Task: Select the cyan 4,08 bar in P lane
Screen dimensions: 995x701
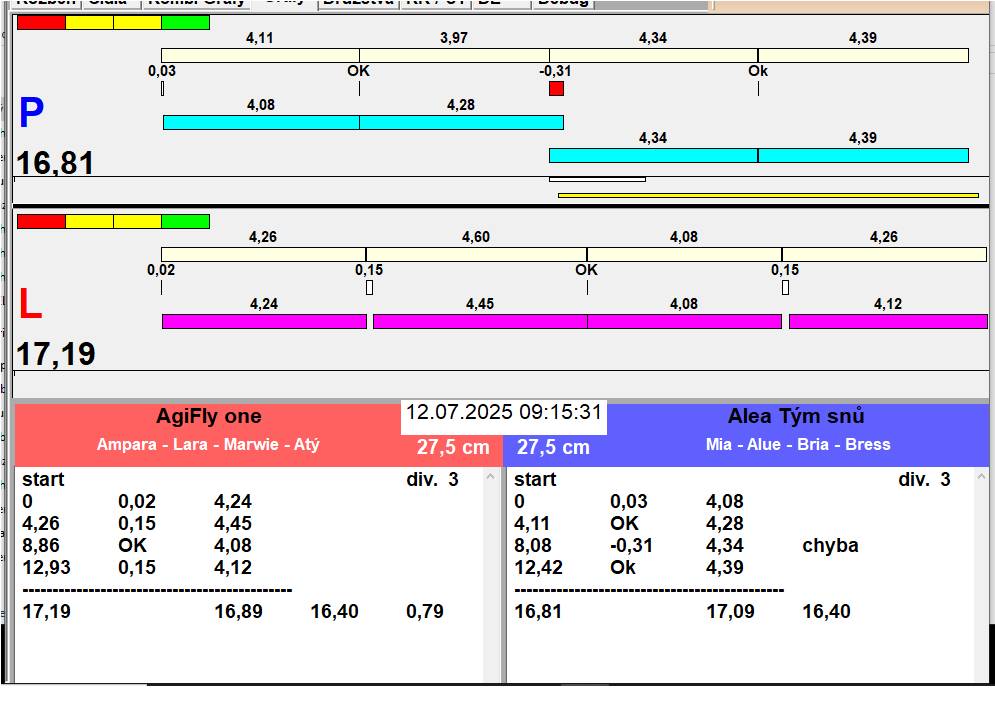Action: [x=260, y=122]
